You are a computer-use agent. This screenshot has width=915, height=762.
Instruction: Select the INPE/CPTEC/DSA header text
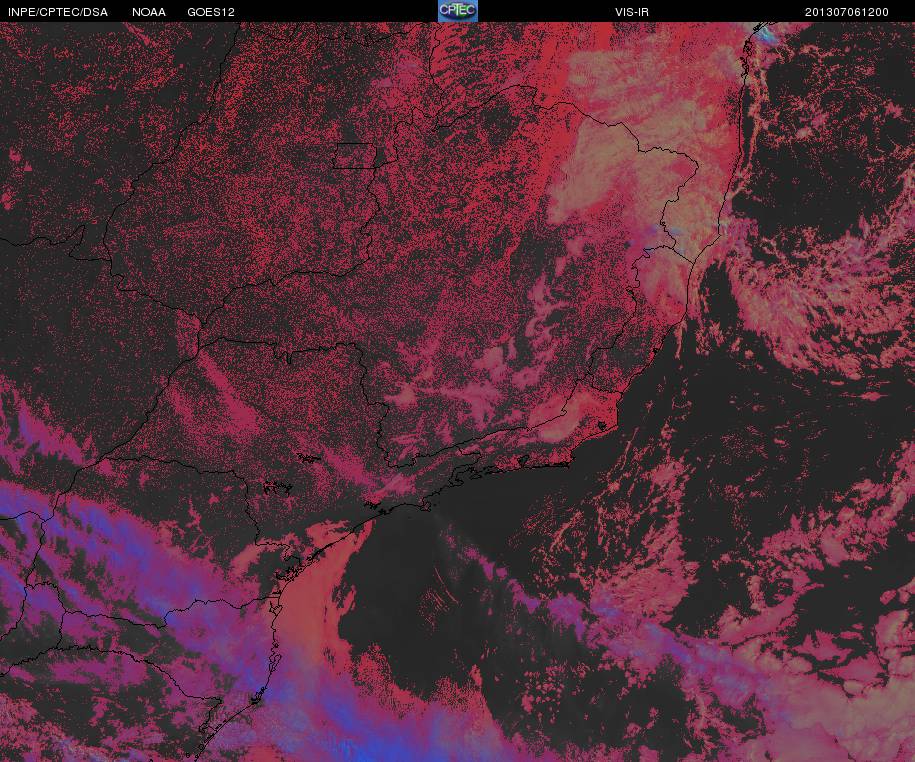(x=58, y=12)
